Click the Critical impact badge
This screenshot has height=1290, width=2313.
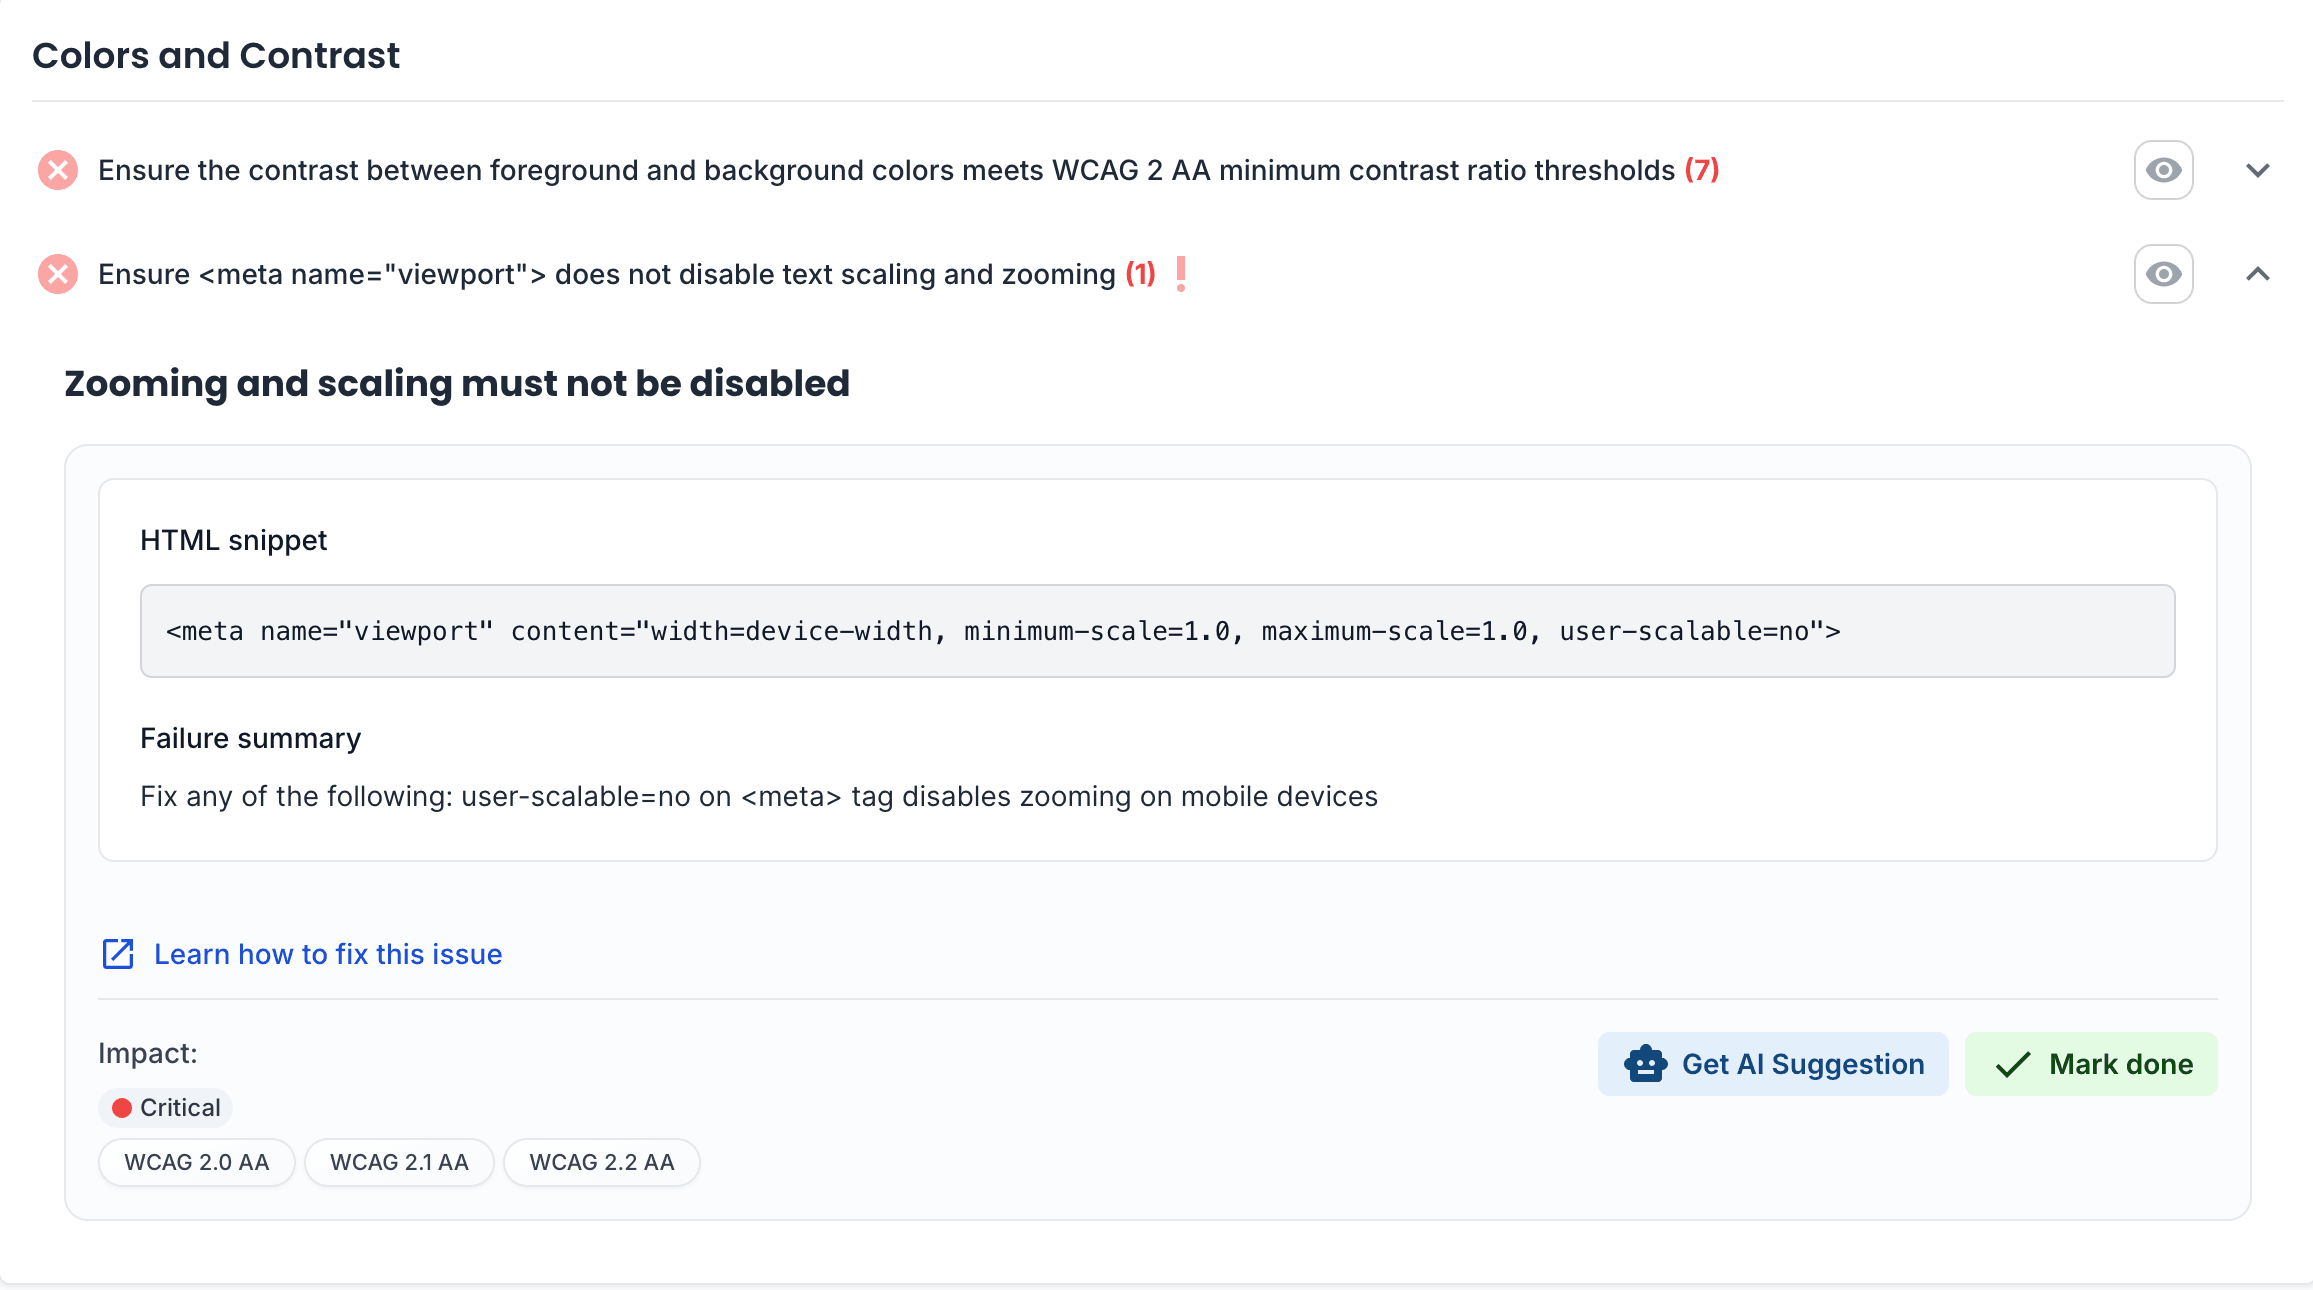coord(165,1107)
